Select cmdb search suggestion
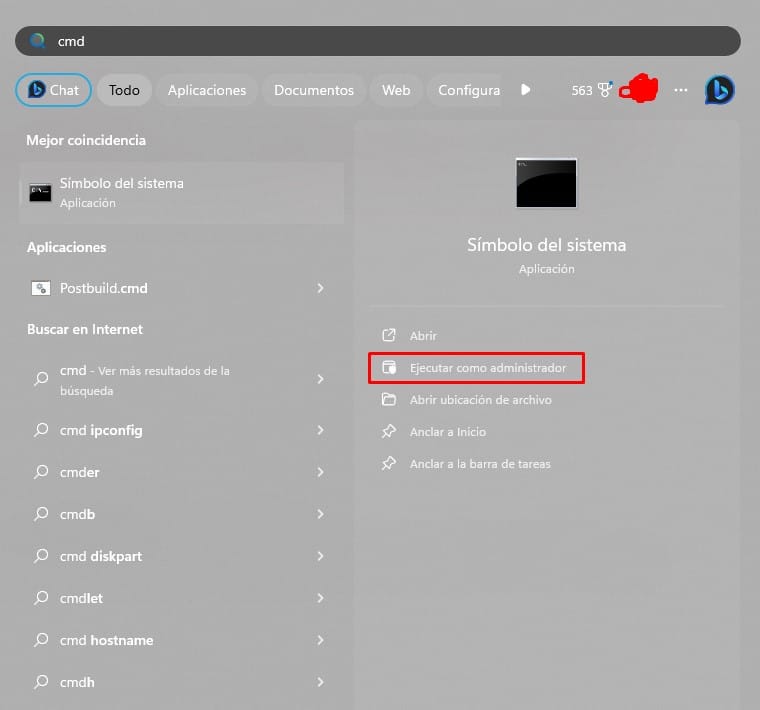This screenshot has width=760, height=710. pyautogui.click(x=182, y=514)
